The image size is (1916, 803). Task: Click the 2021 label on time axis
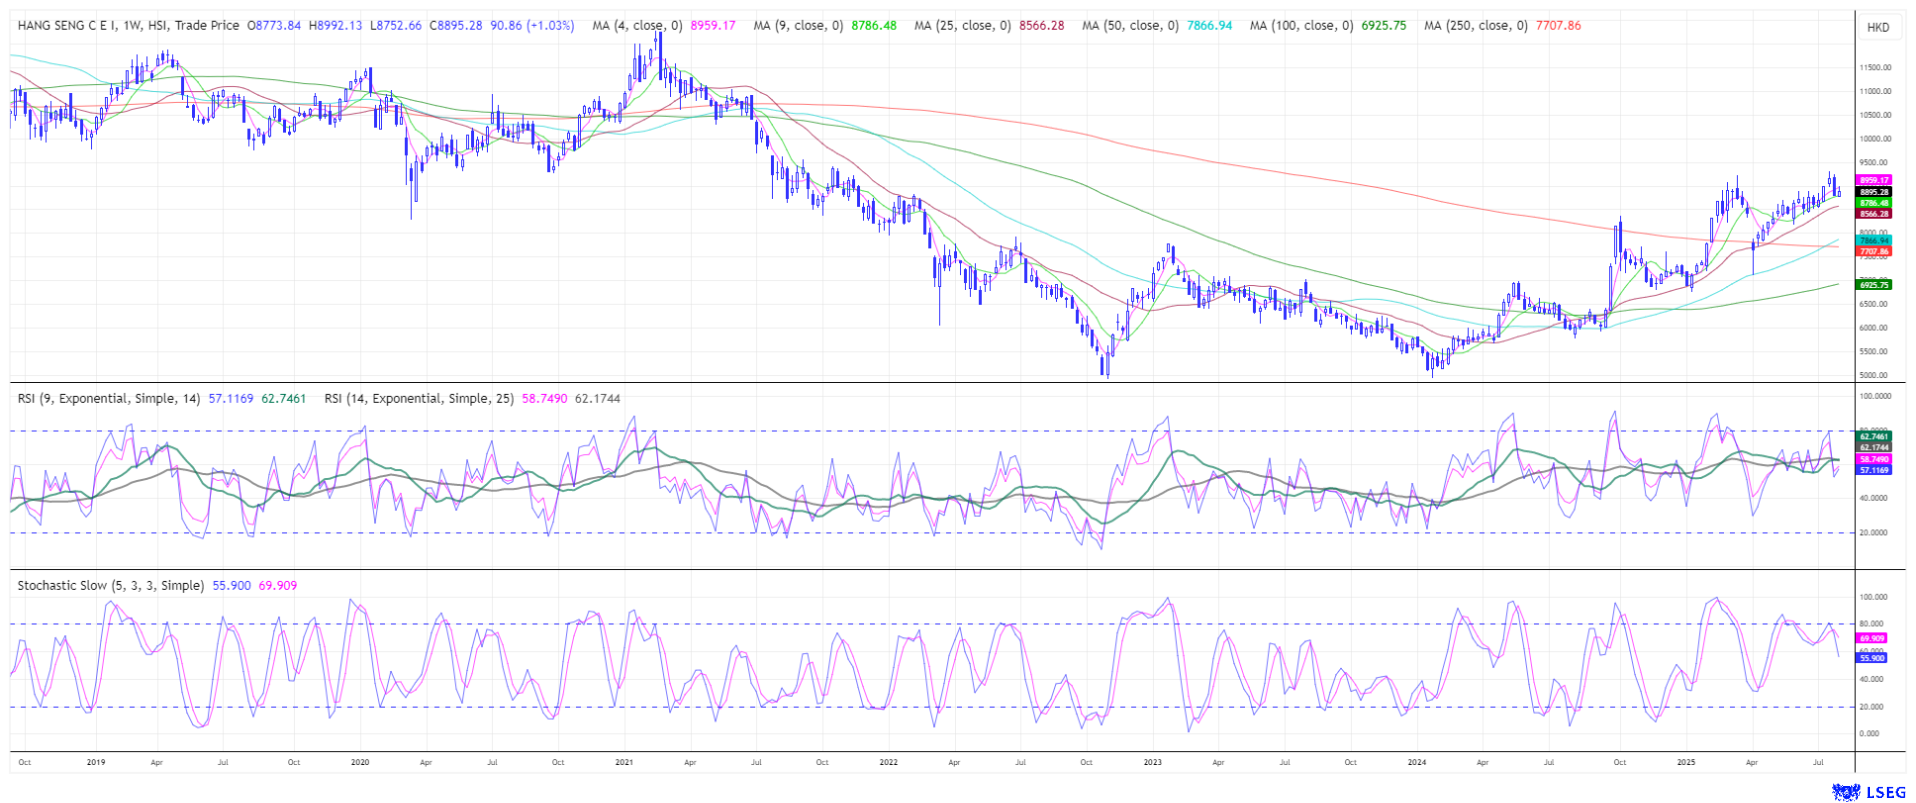point(624,762)
